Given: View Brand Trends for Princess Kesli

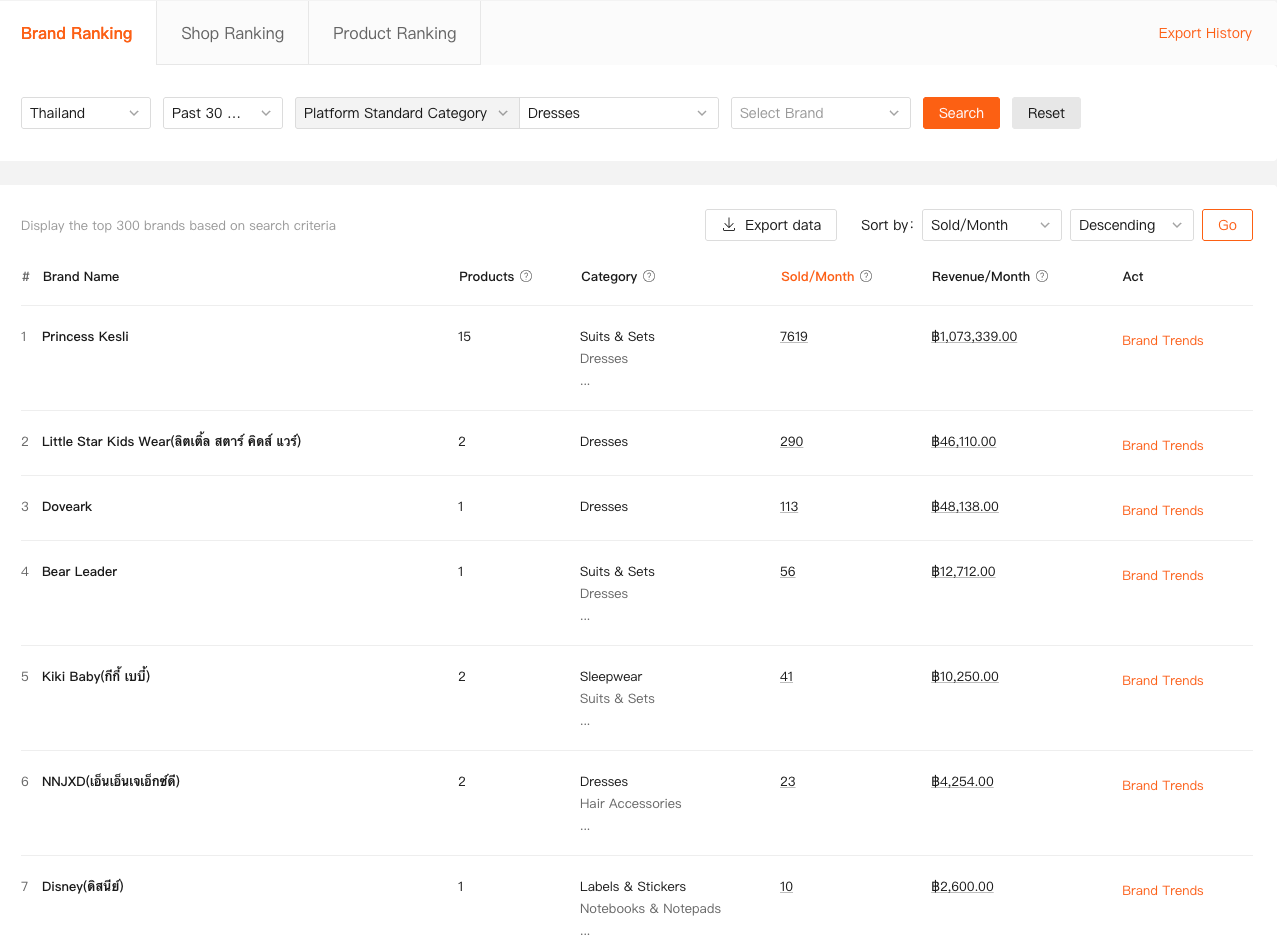Looking at the screenshot, I should point(1162,341).
